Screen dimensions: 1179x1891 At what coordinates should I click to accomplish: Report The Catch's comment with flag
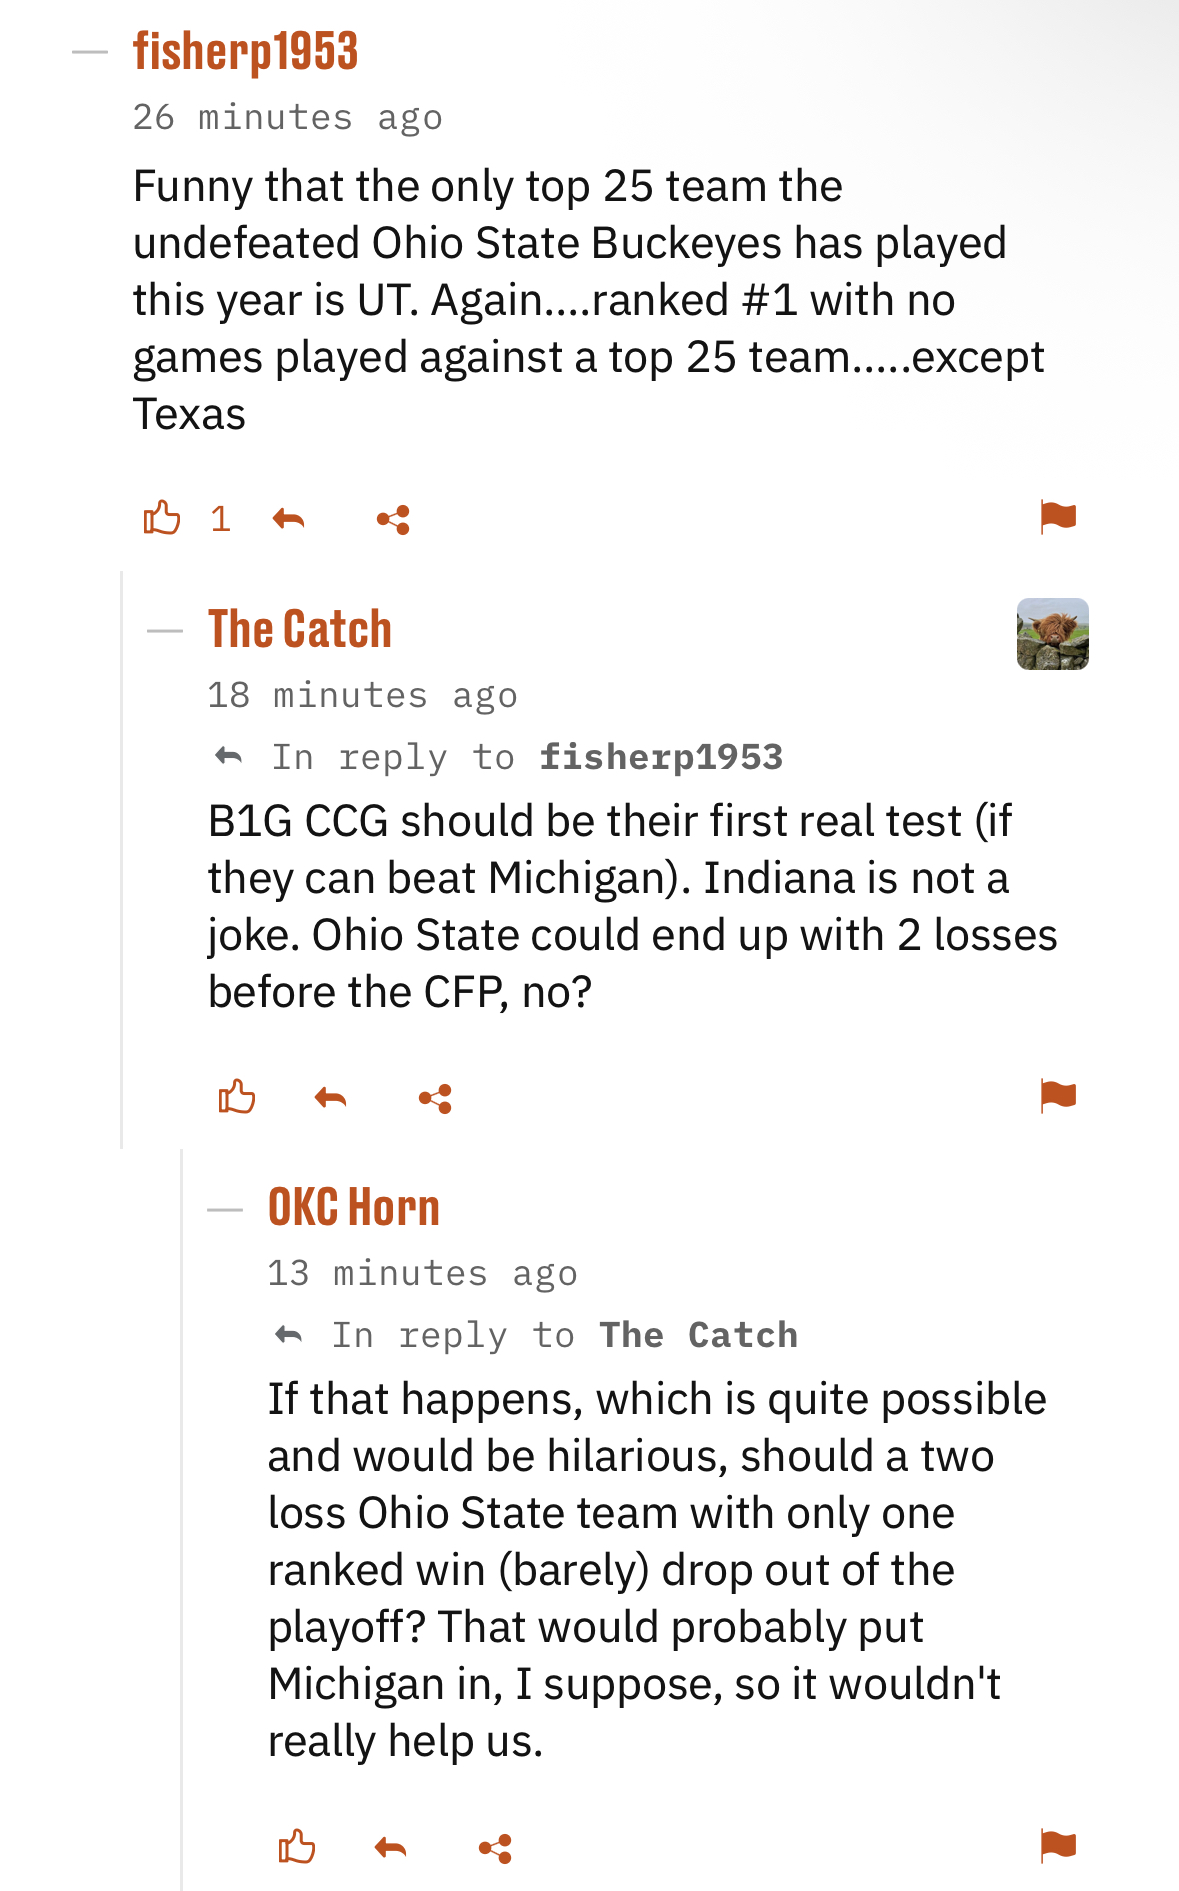coord(1057,1096)
